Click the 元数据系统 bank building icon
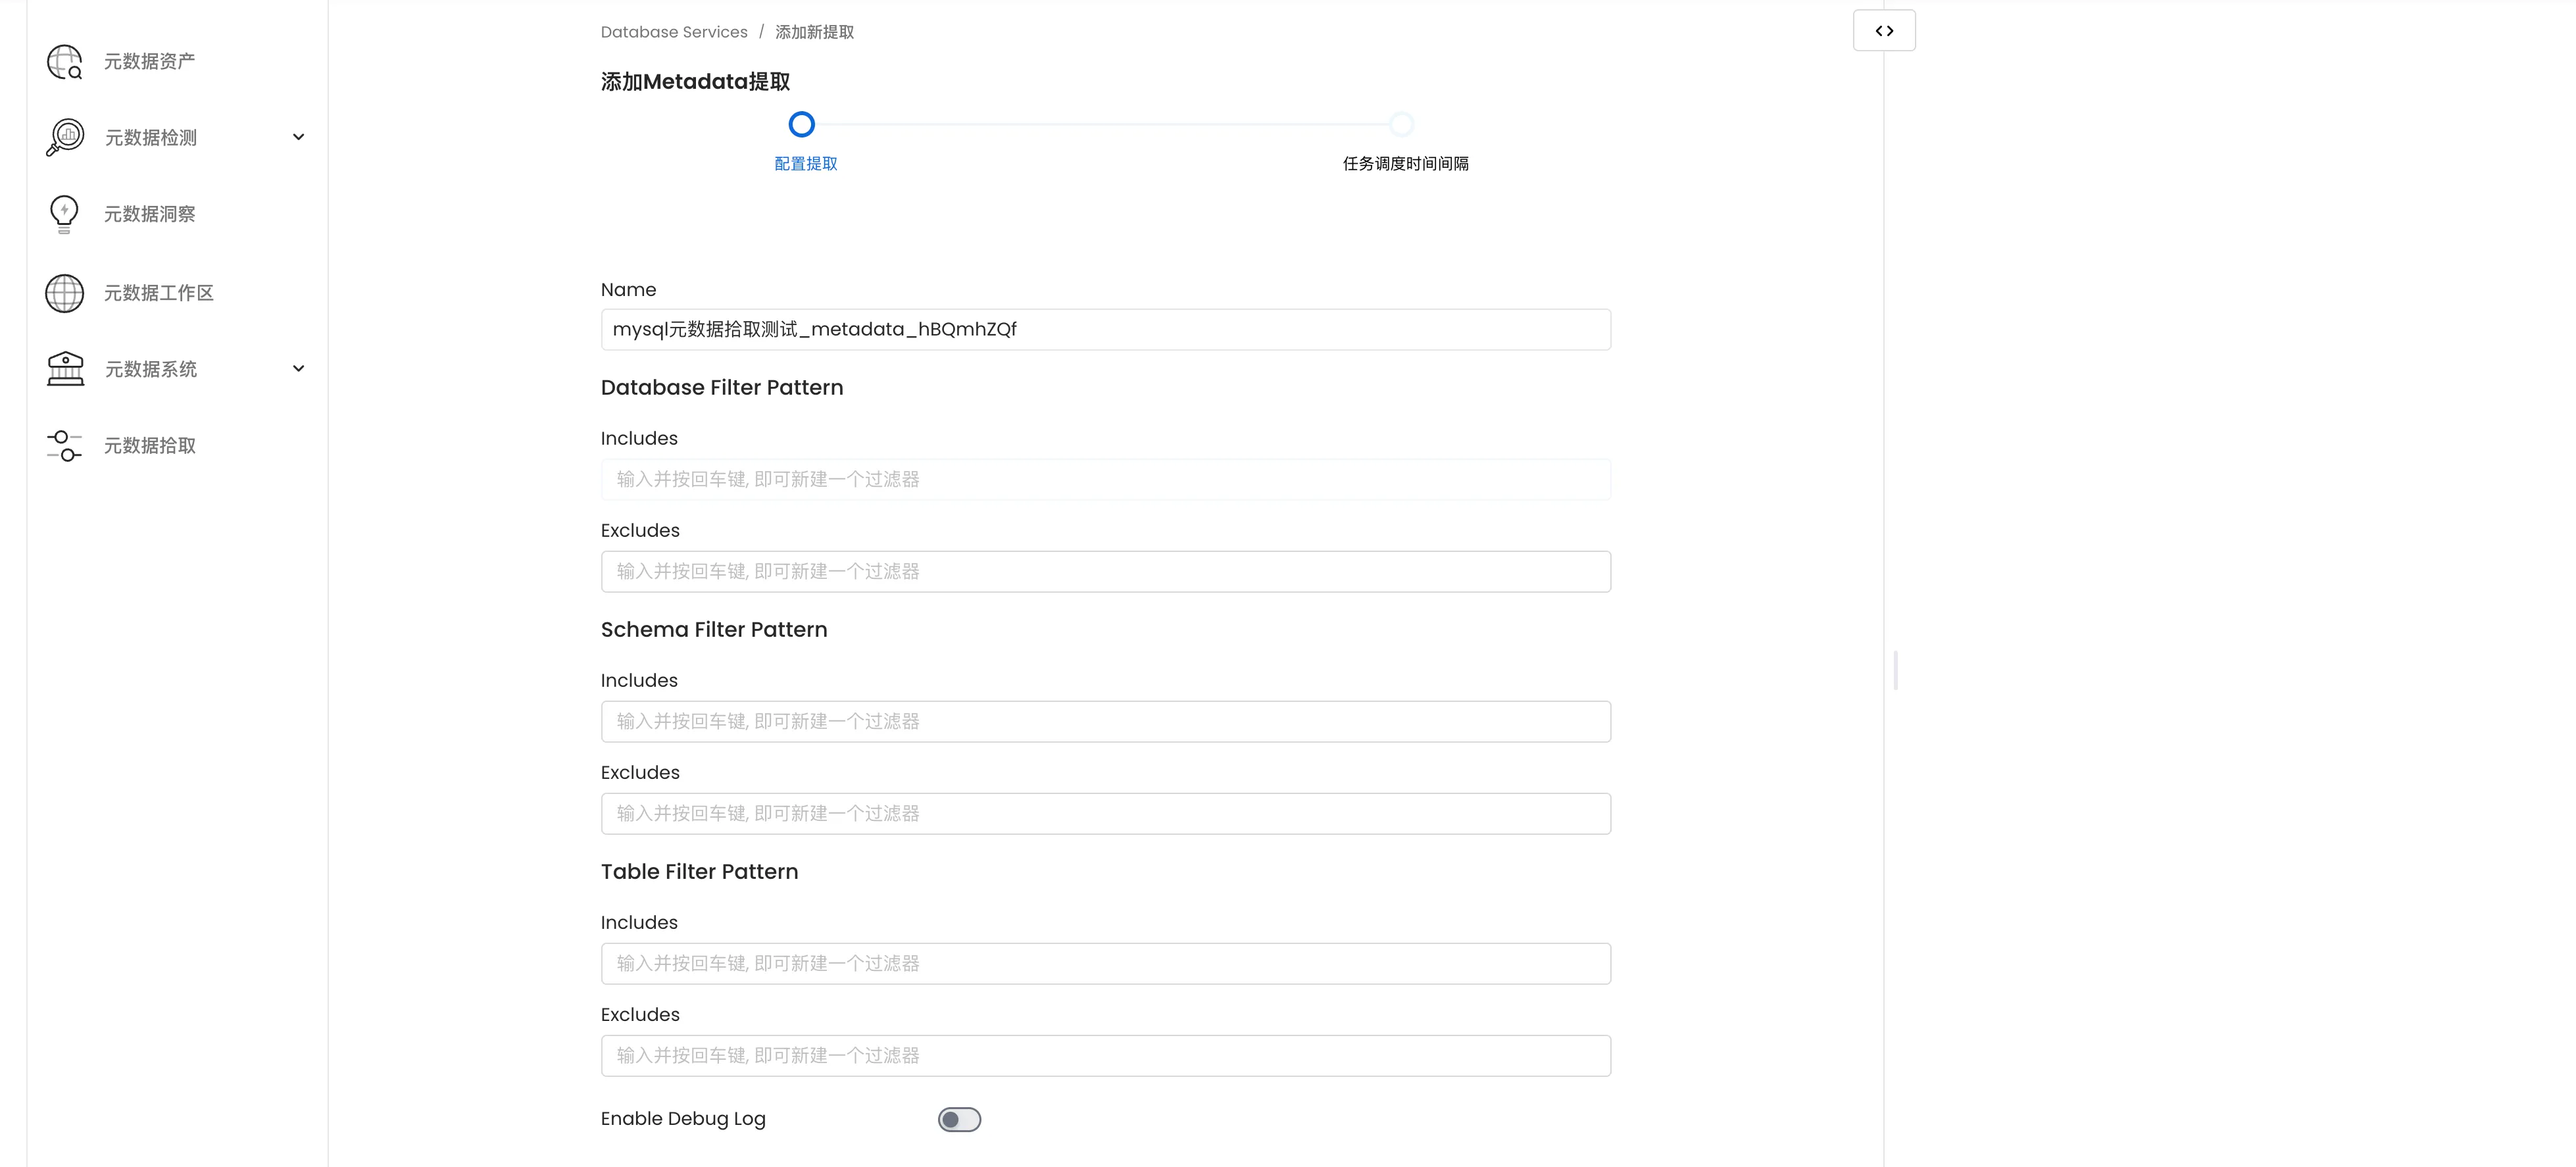The image size is (2576, 1167). click(x=65, y=369)
